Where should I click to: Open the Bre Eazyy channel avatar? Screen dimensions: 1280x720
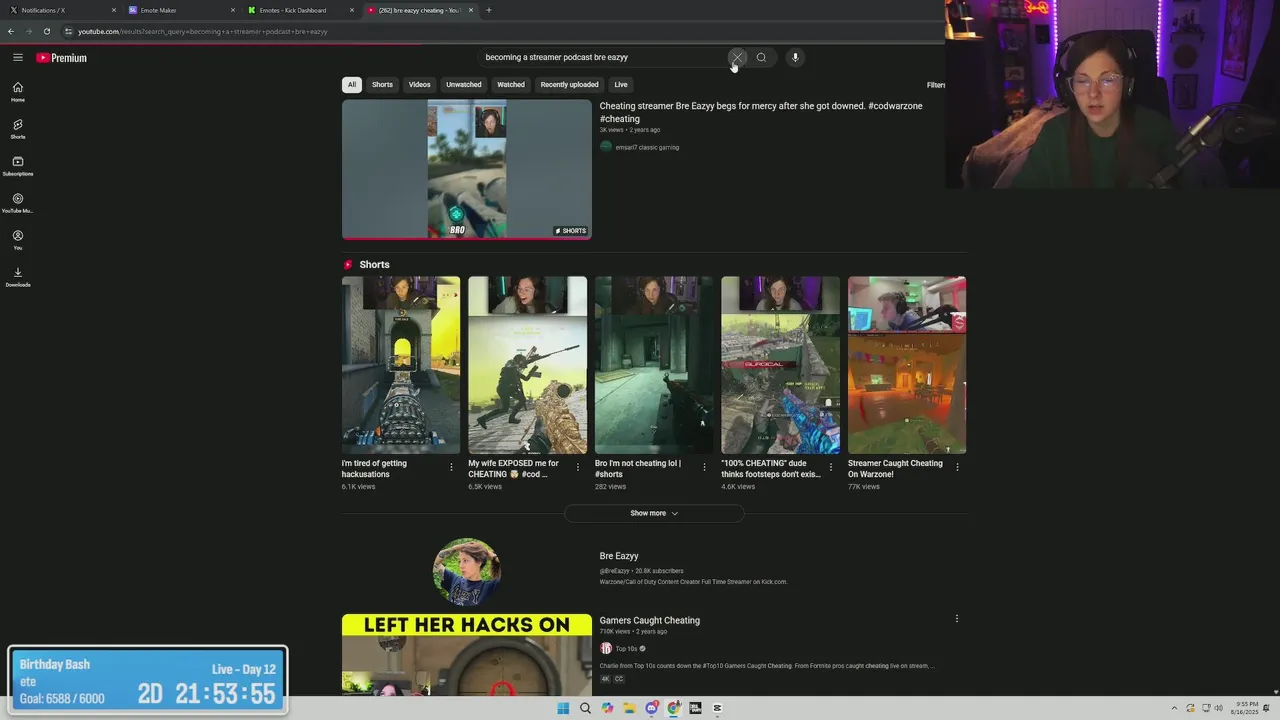coord(467,572)
